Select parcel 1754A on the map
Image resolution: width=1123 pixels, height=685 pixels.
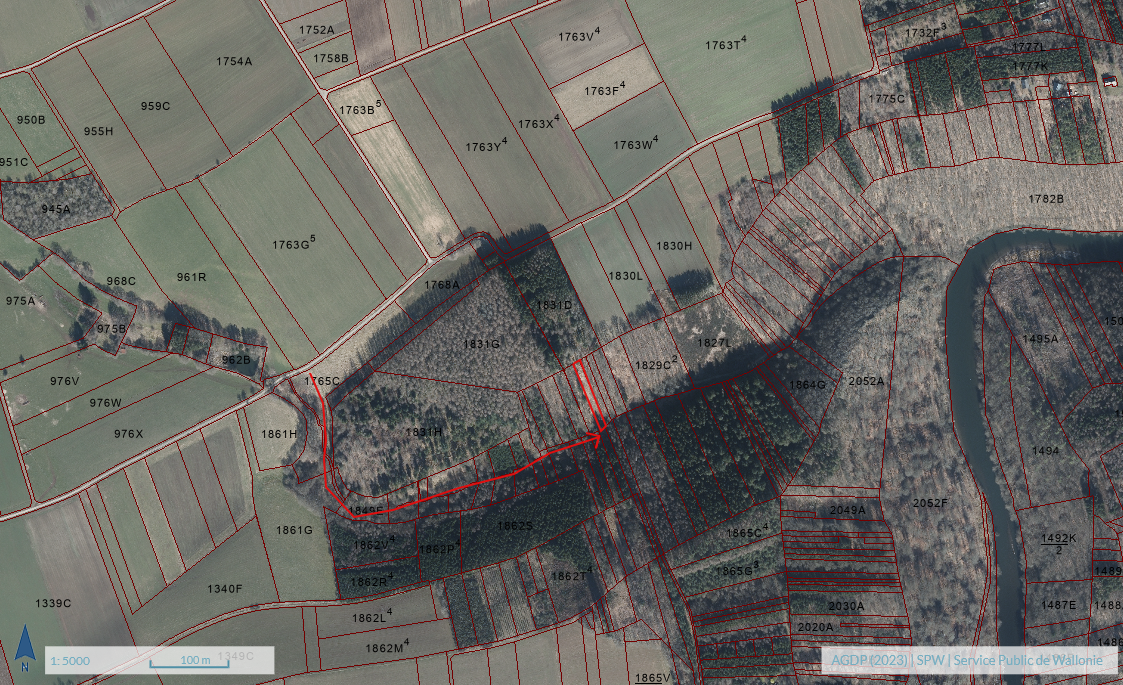pyautogui.click(x=234, y=62)
